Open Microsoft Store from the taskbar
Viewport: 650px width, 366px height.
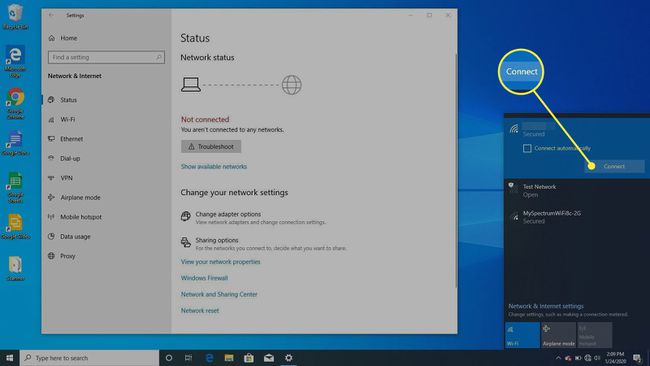[249, 358]
